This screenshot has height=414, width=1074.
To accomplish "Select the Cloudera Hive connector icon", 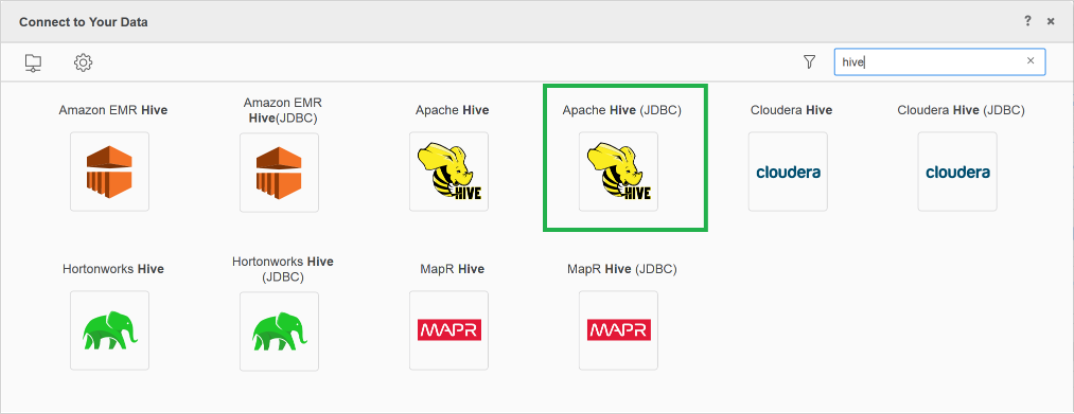I will (788, 171).
